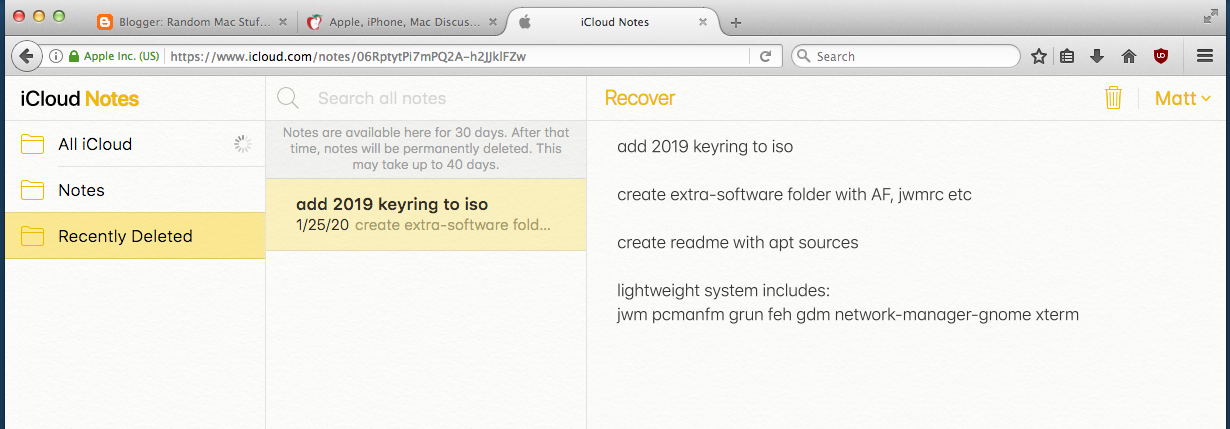
Task: Click the 30-day deletion notice text
Action: (x=426, y=148)
